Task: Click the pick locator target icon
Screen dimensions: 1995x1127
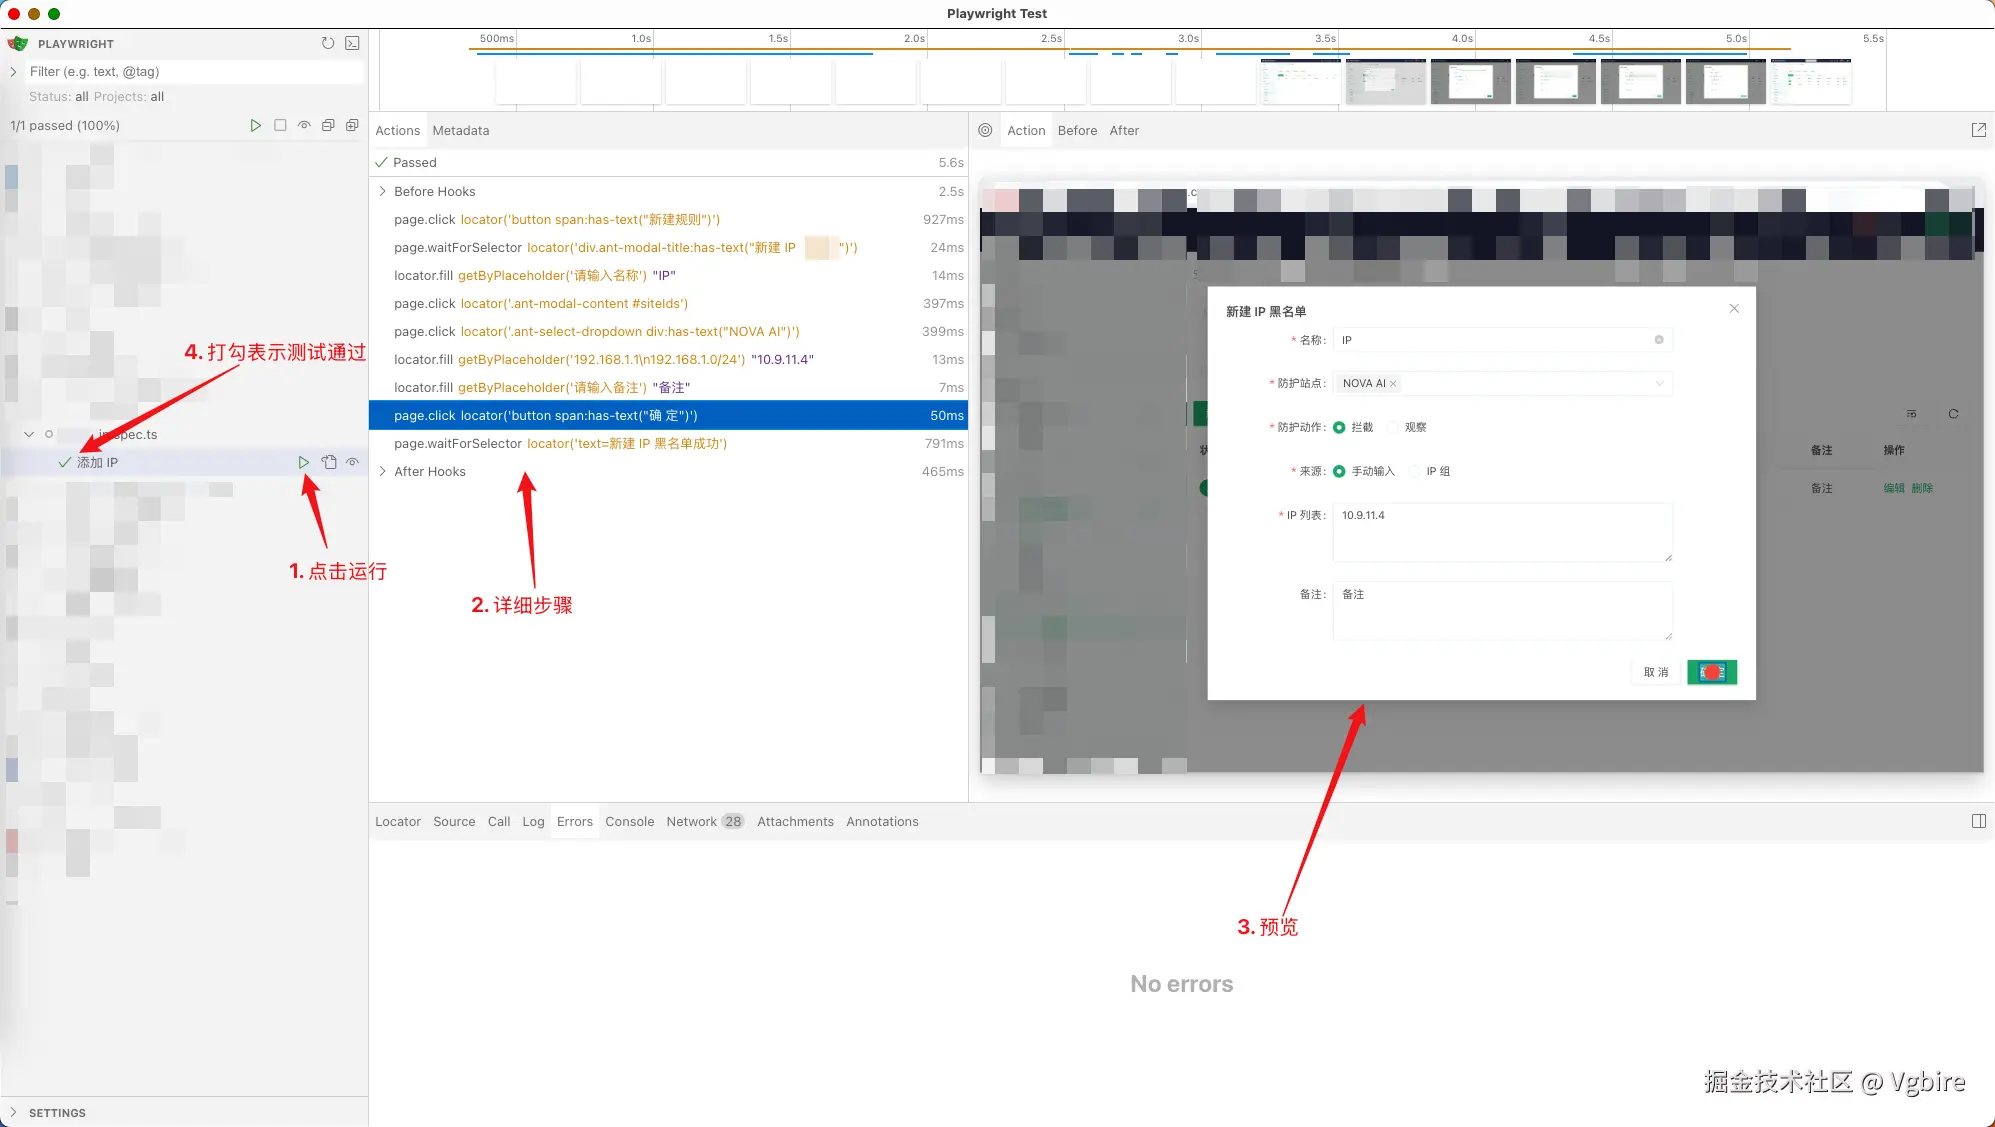Action: pos(985,130)
